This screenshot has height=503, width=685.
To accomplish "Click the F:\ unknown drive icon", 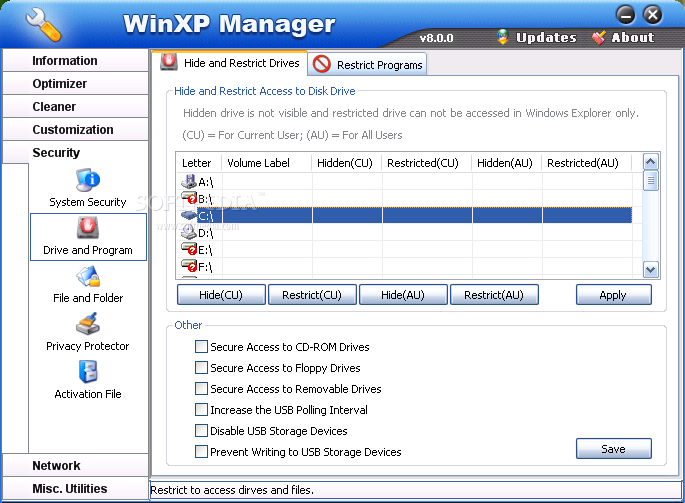I will pos(189,266).
